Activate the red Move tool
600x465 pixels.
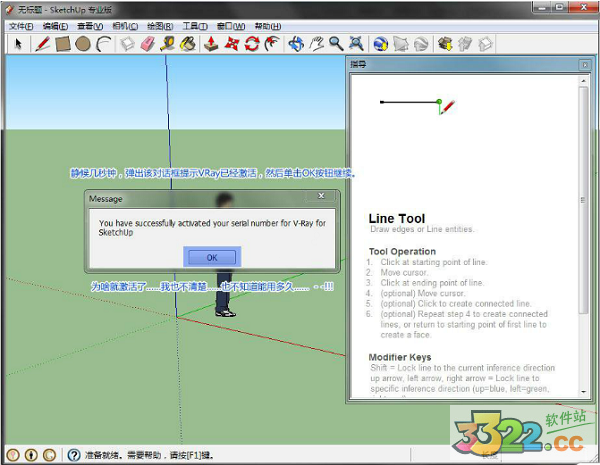tap(232, 44)
